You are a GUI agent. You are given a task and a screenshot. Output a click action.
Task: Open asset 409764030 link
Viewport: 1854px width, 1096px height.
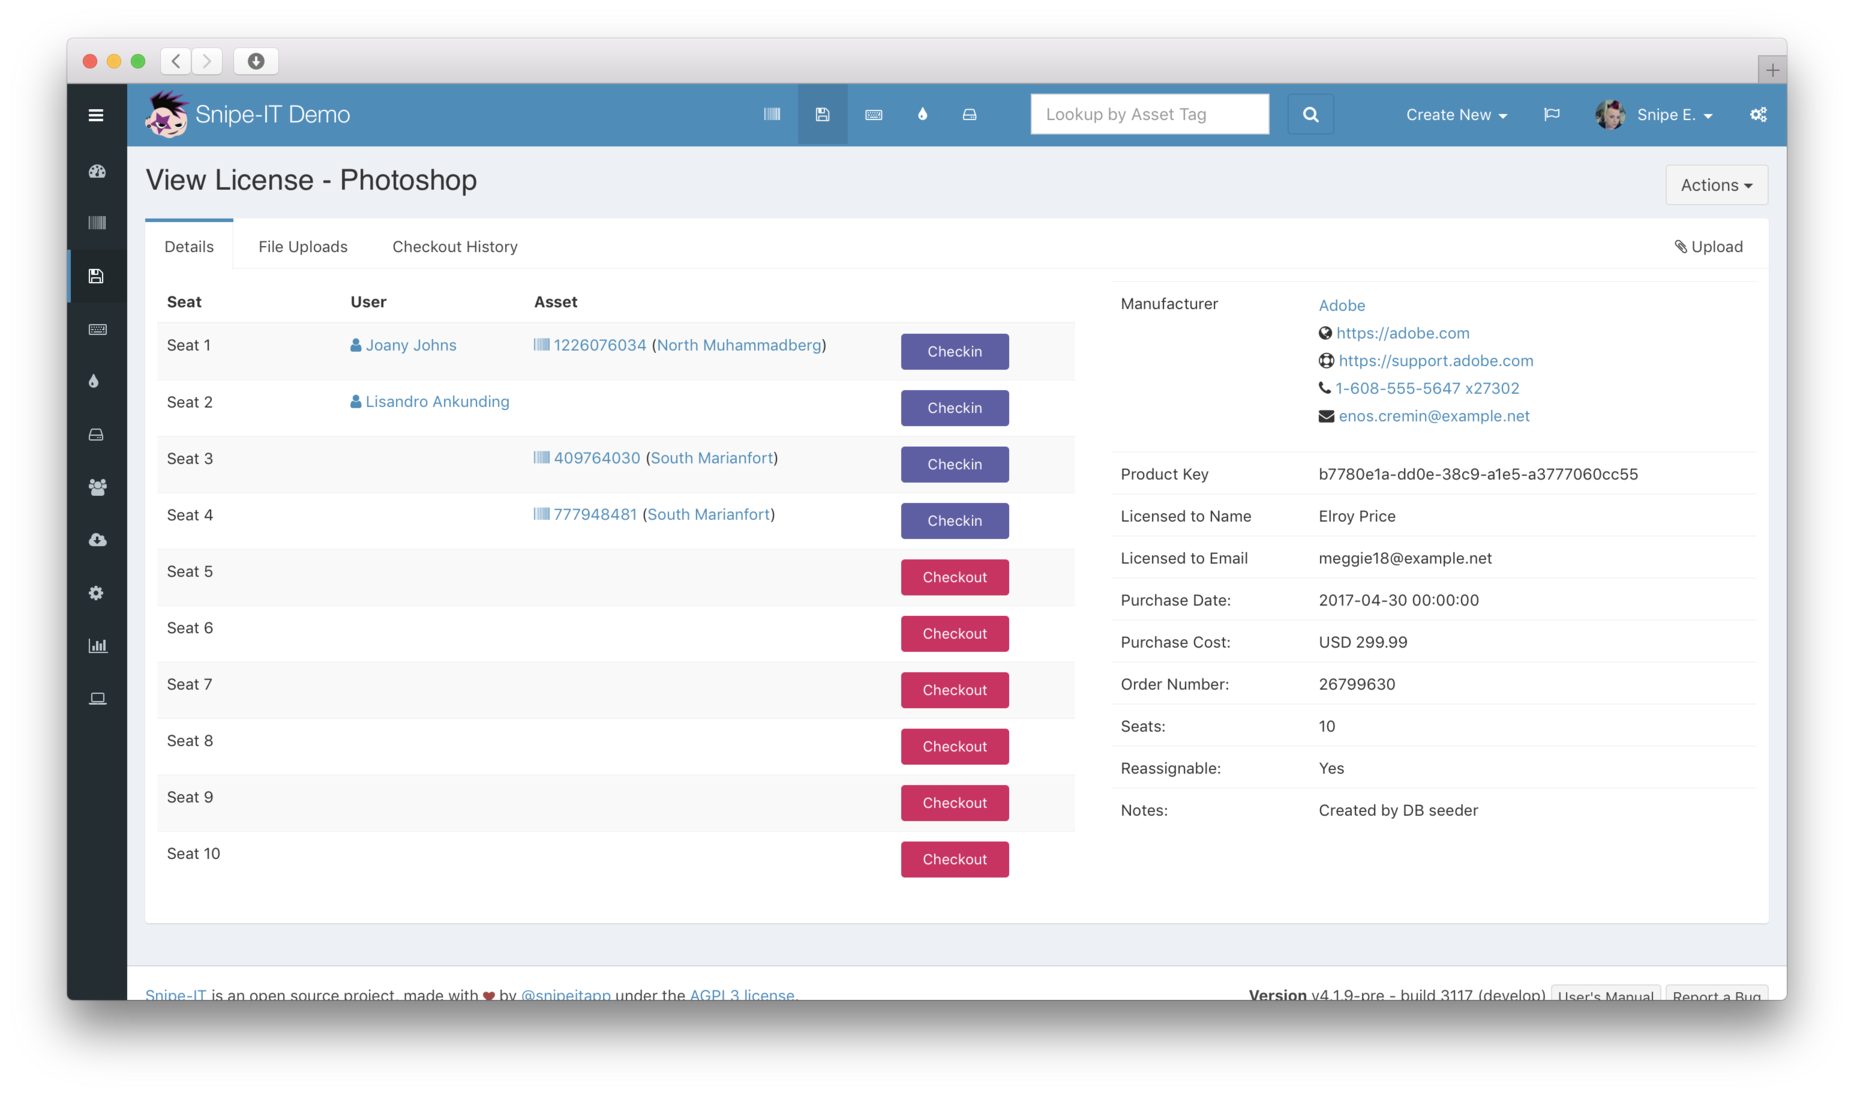(597, 458)
